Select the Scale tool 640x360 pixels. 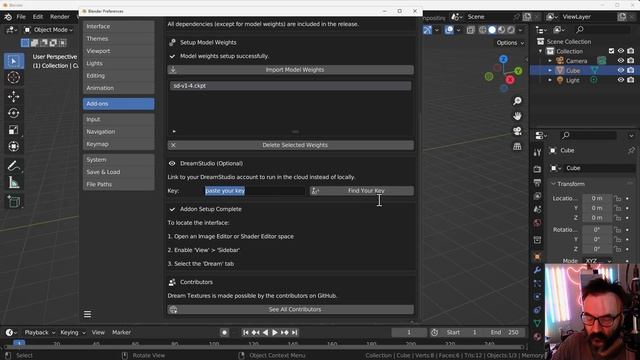click(x=14, y=130)
